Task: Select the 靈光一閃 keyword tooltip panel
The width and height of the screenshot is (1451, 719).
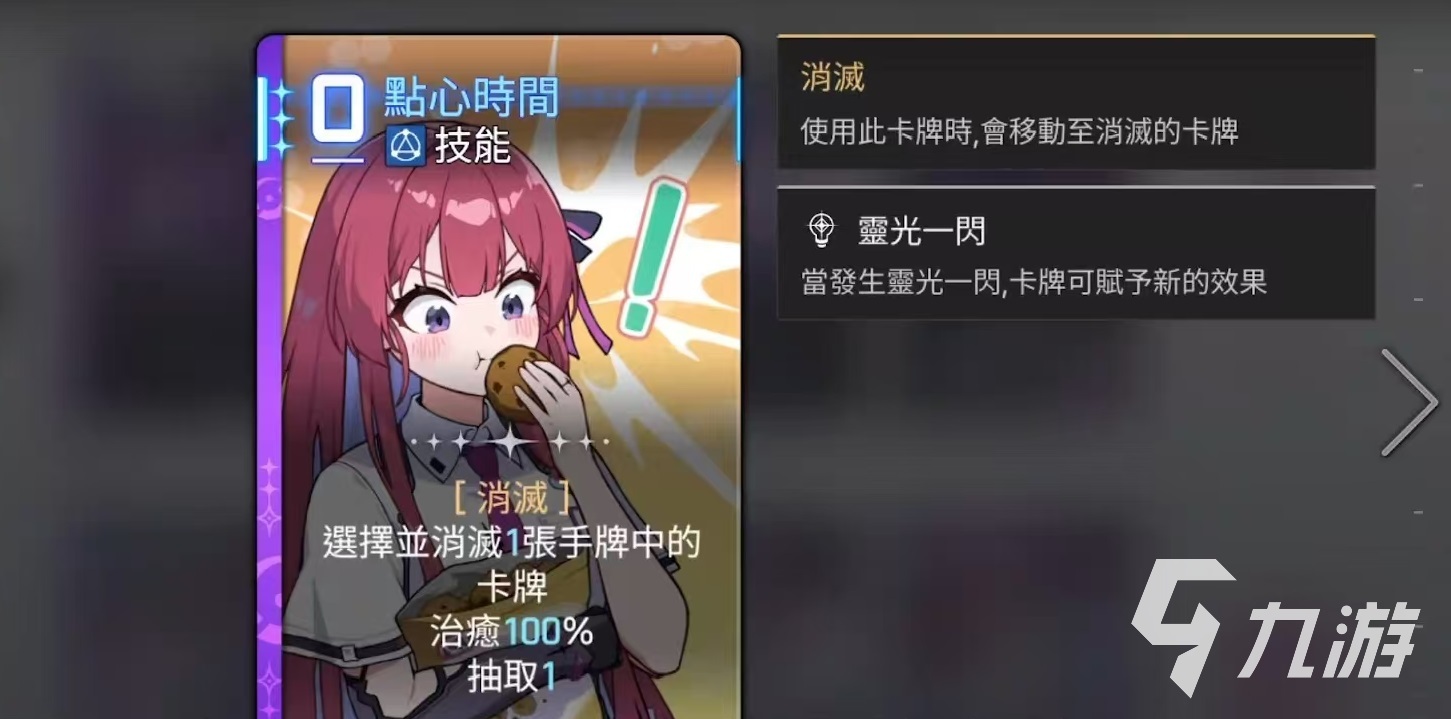Action: [1076, 254]
